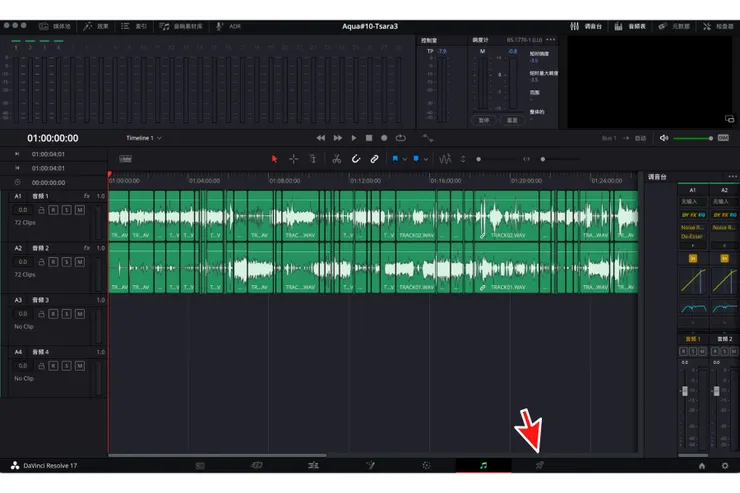Toggle the snapping magnet icon
The height and width of the screenshot is (493, 740).
355,159
